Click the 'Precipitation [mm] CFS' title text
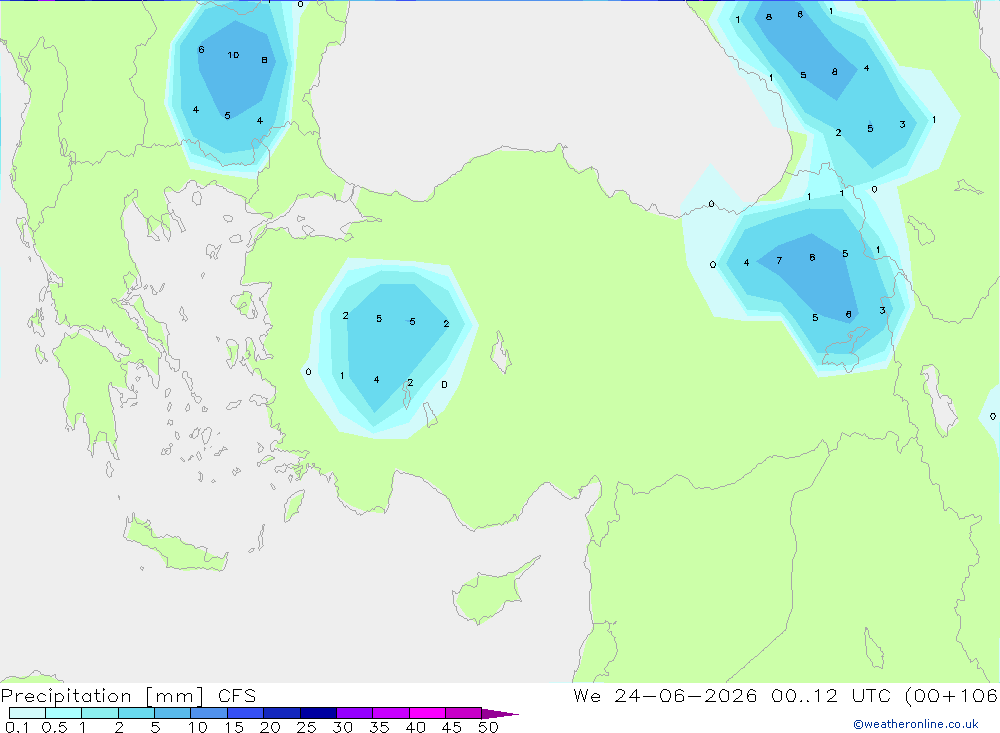1000x733 pixels. point(128,696)
